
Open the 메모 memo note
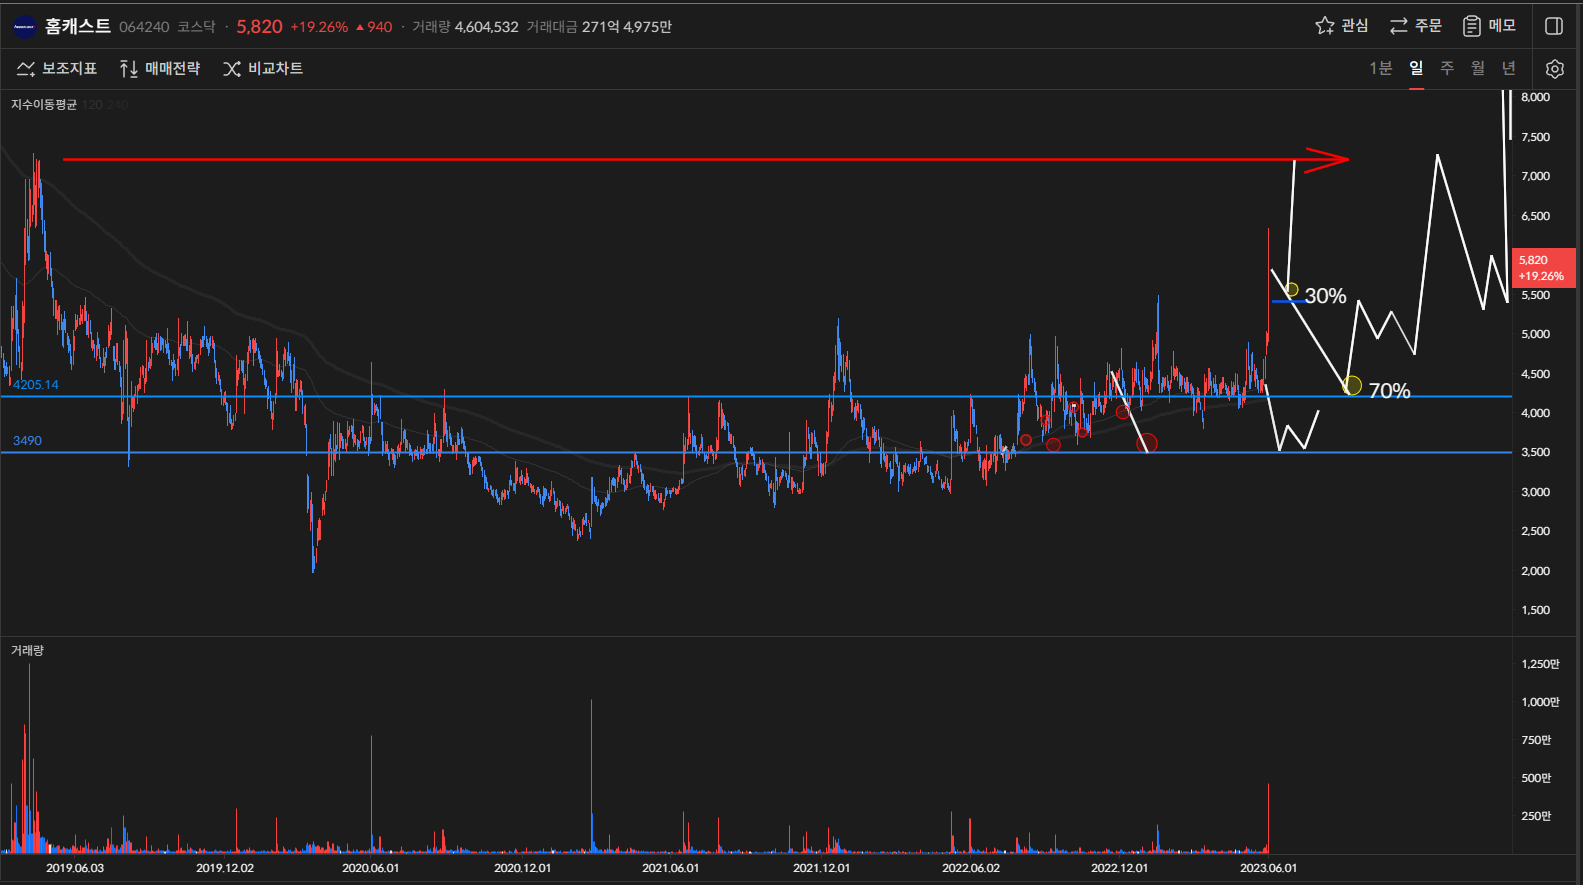click(x=1489, y=26)
